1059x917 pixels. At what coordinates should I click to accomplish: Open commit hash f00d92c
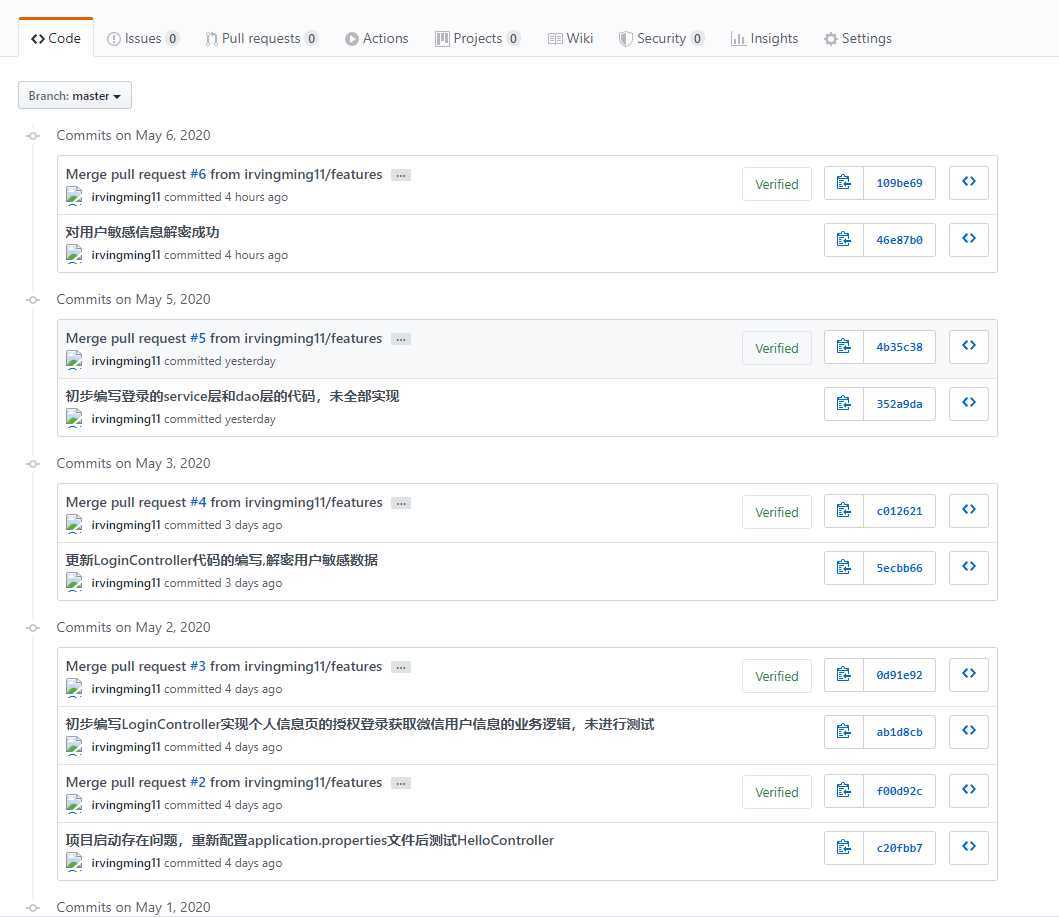(x=900, y=791)
